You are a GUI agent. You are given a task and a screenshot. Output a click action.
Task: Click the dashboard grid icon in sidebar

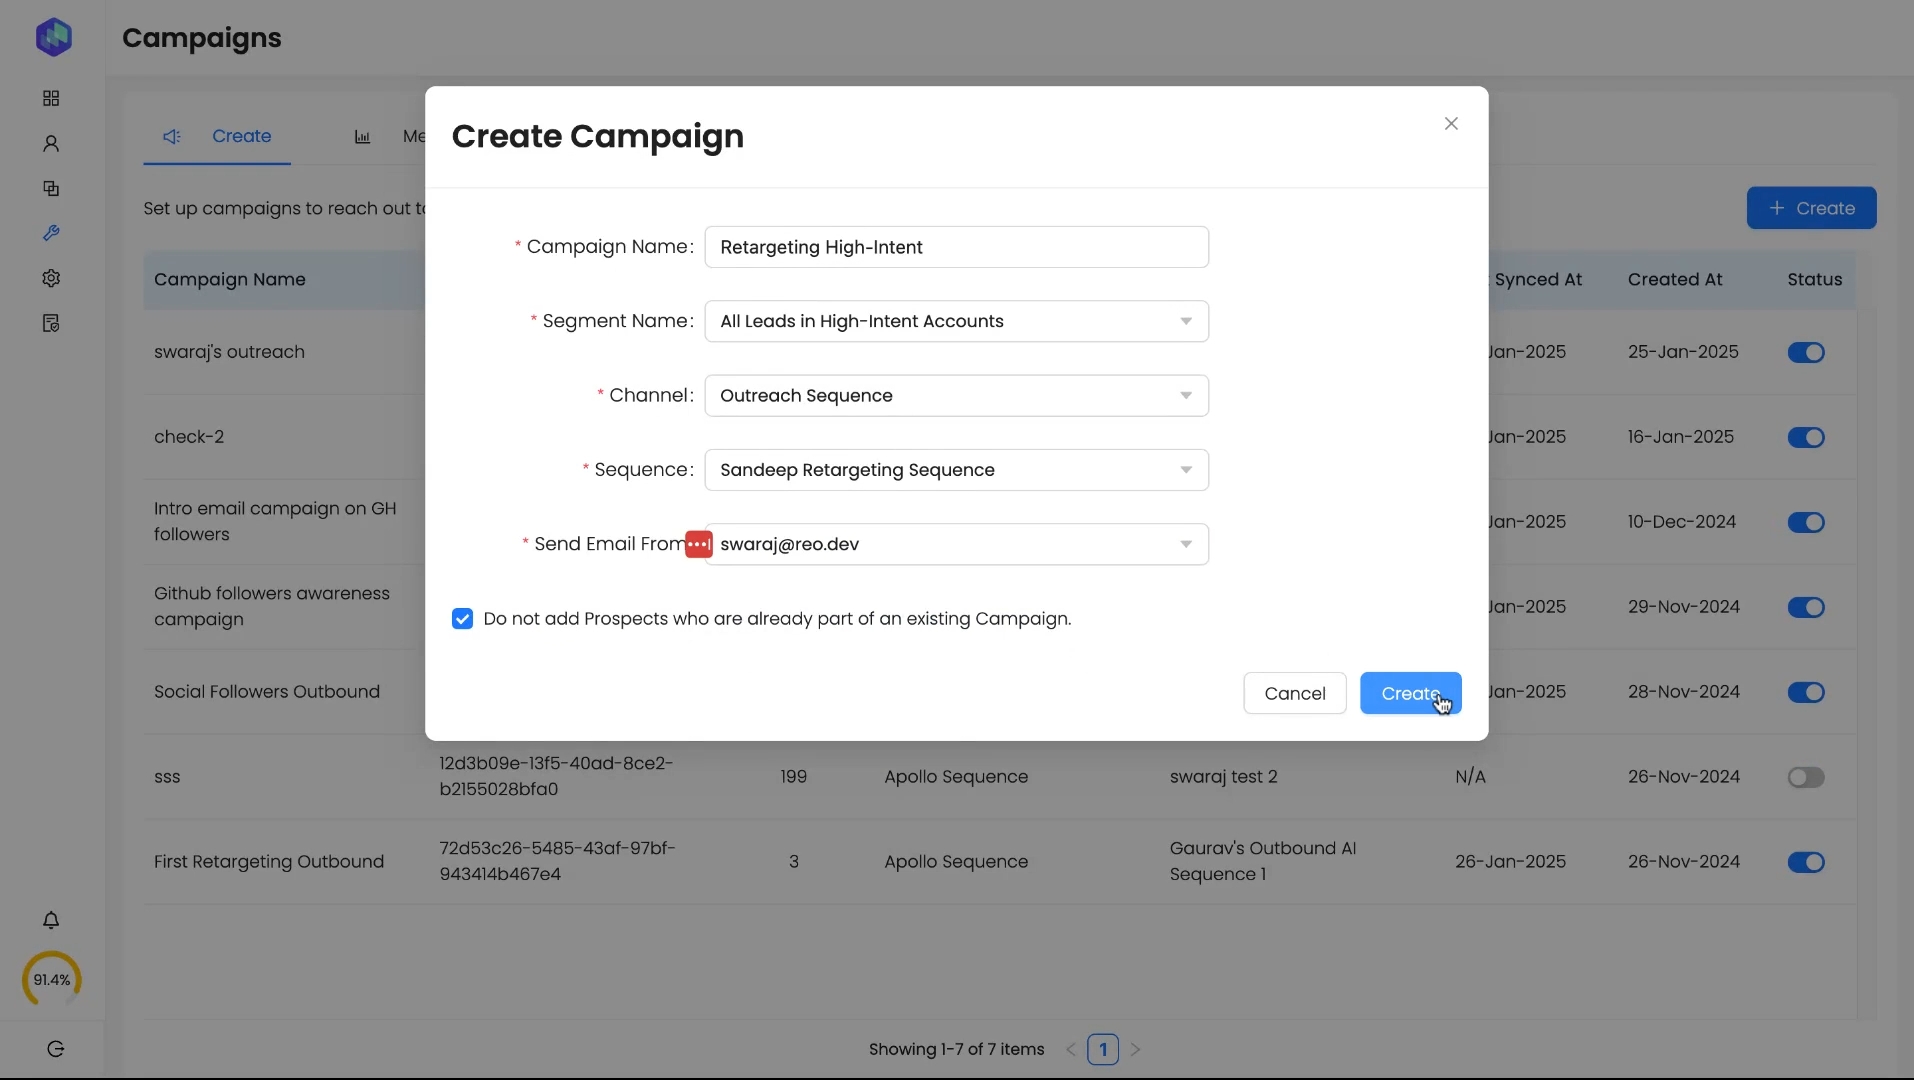click(51, 98)
